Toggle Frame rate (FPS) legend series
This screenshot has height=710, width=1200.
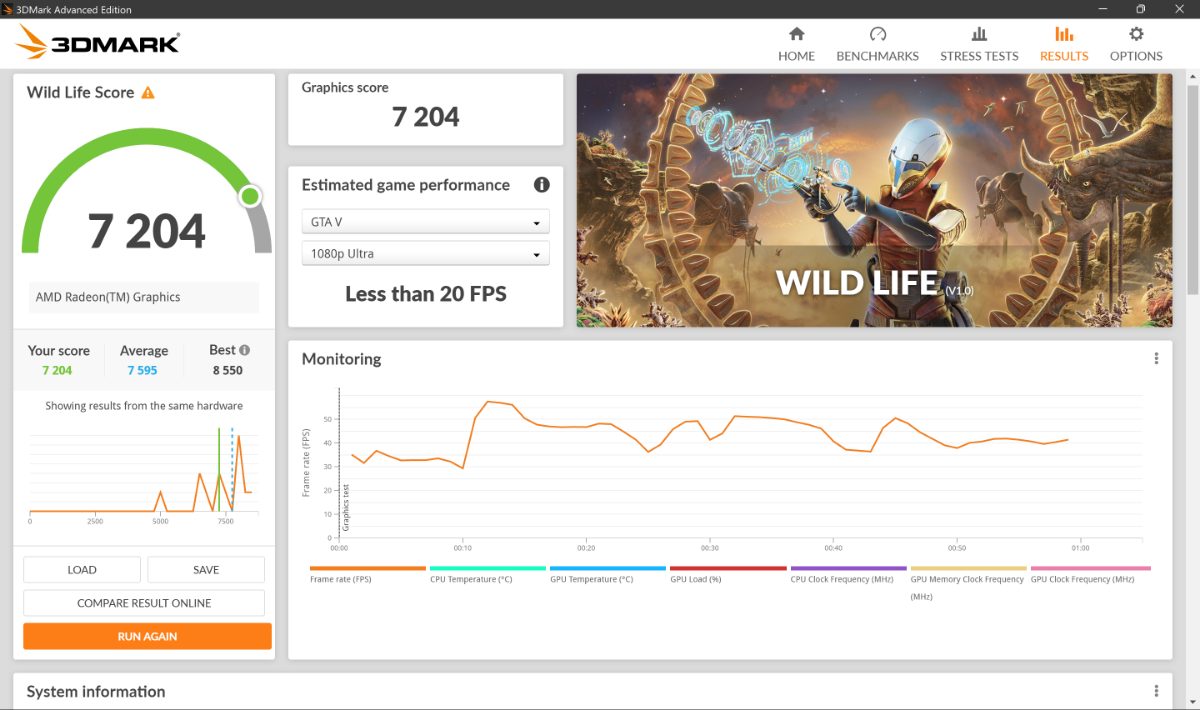click(x=340, y=579)
